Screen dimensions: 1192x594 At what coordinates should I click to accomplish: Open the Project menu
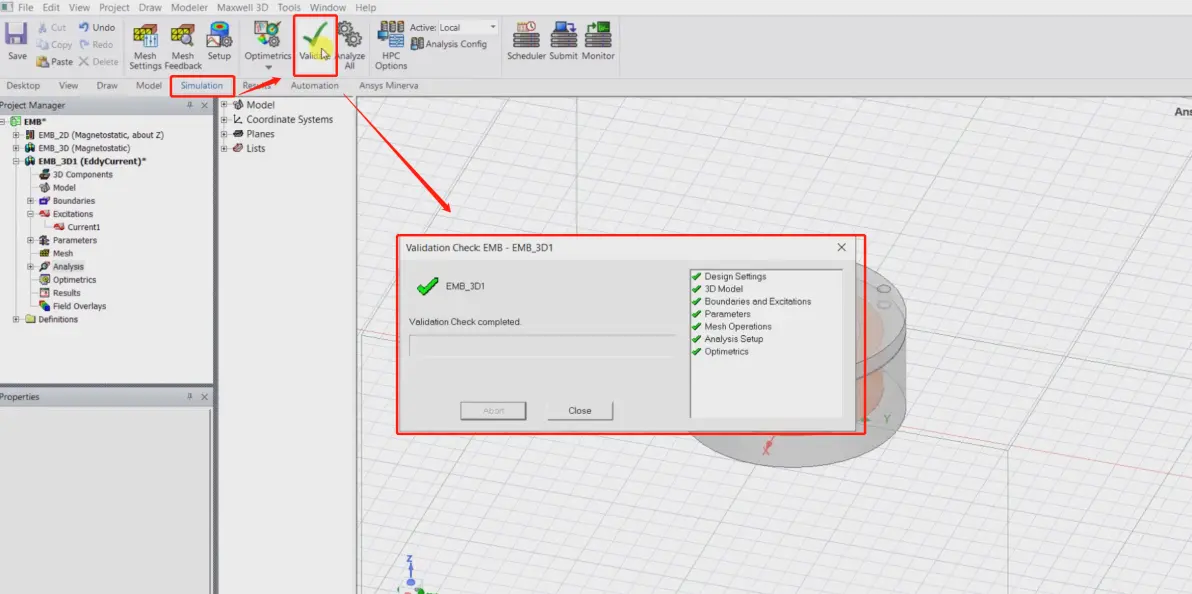(x=115, y=8)
